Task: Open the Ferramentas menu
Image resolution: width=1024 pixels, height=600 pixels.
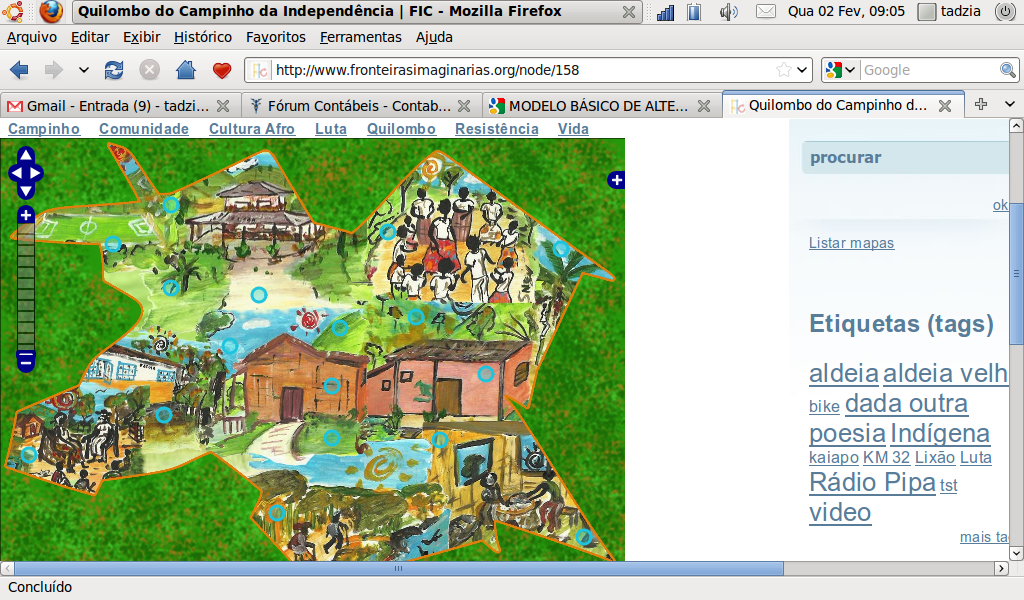Action: coord(360,37)
